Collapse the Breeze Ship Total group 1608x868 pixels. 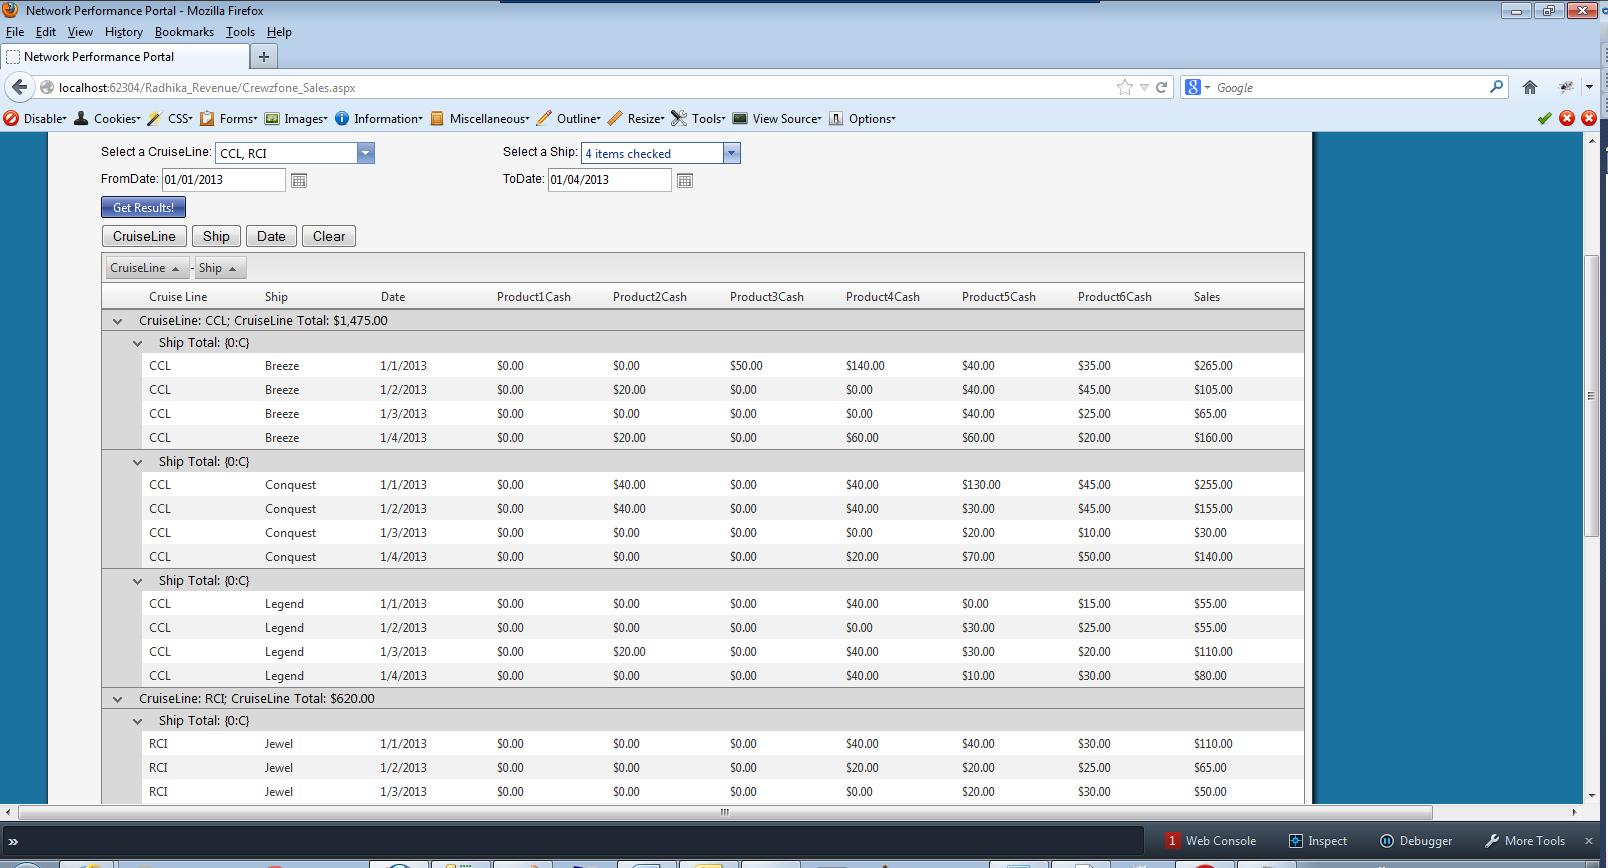click(x=138, y=343)
